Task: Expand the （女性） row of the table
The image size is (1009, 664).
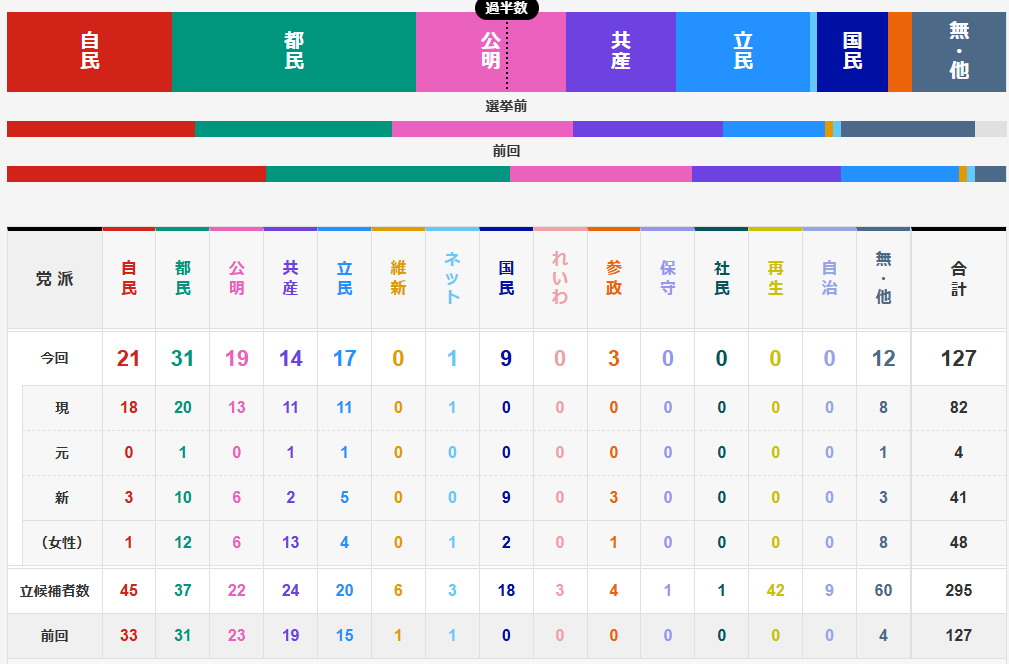Action: point(54,543)
